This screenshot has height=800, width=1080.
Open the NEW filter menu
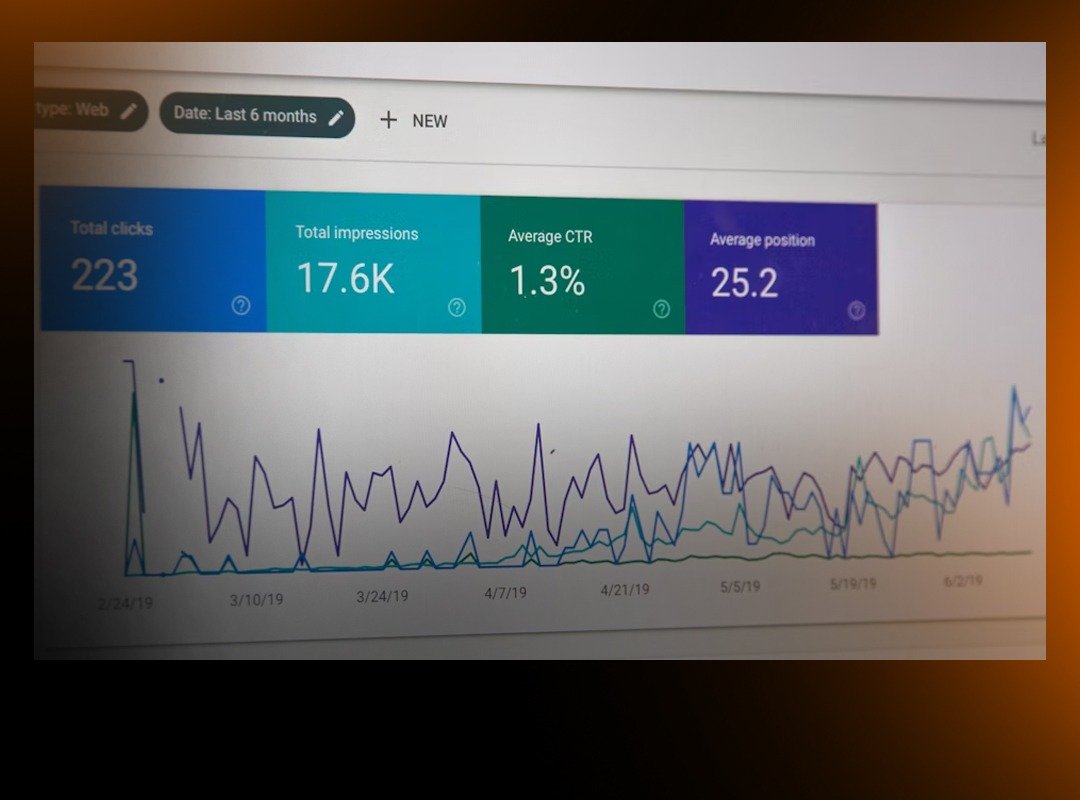pos(414,120)
